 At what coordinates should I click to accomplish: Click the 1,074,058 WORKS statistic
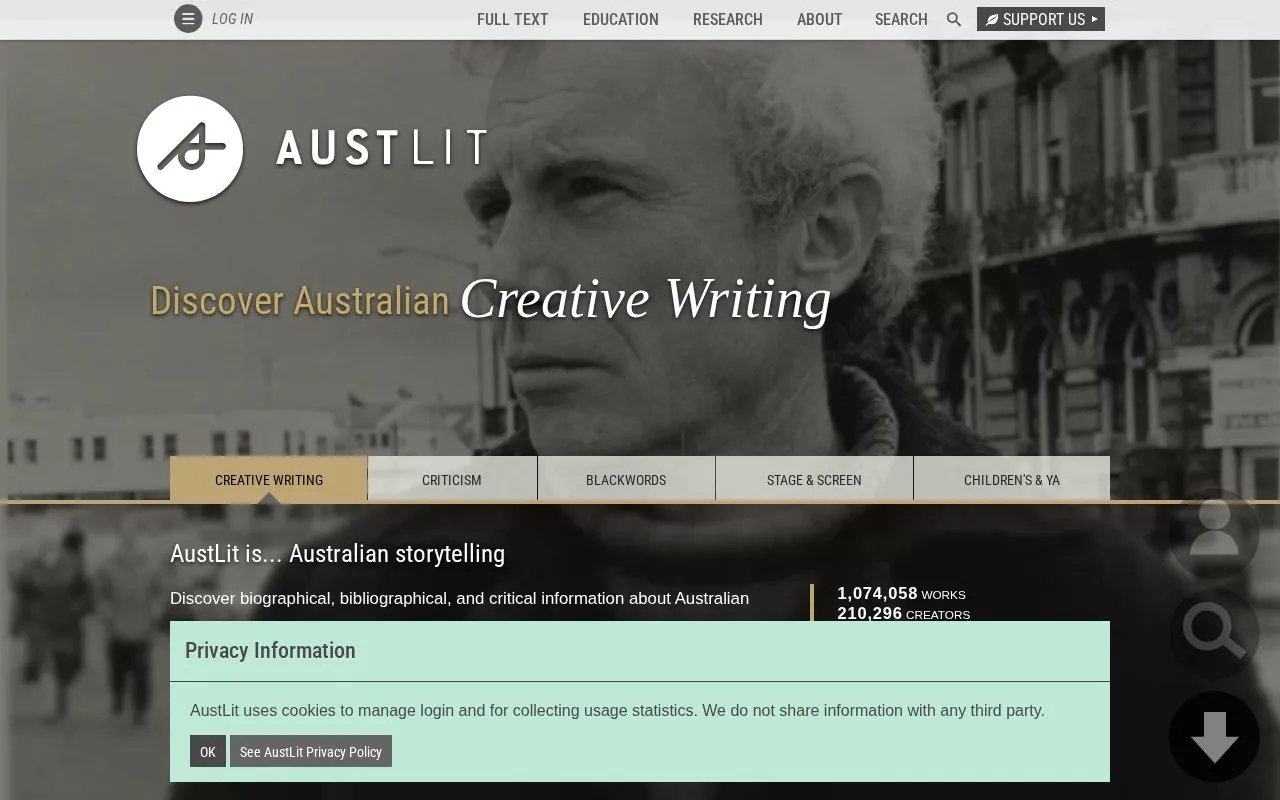point(901,594)
